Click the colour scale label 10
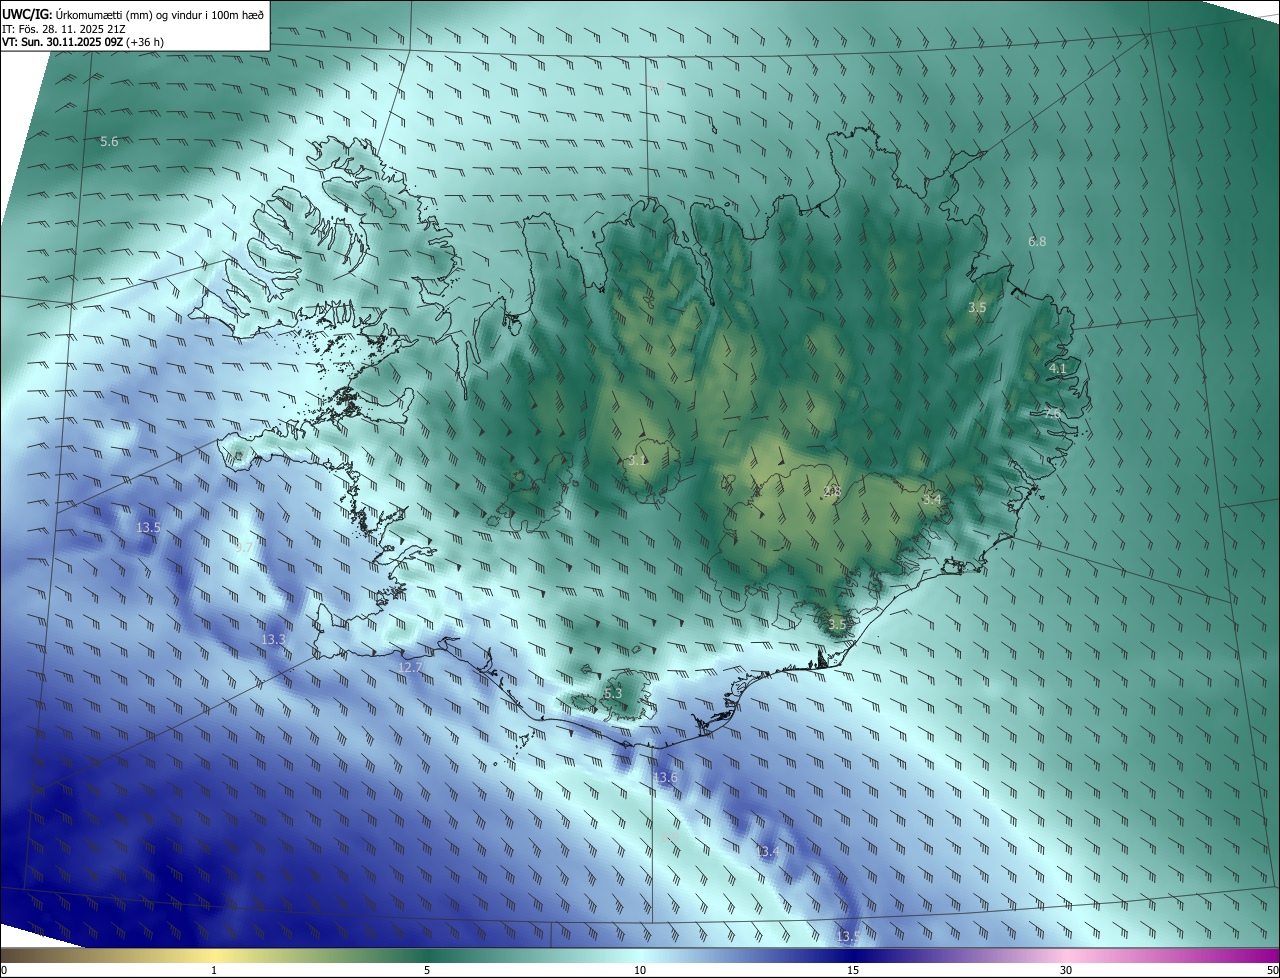The height and width of the screenshot is (978, 1280). coord(640,970)
